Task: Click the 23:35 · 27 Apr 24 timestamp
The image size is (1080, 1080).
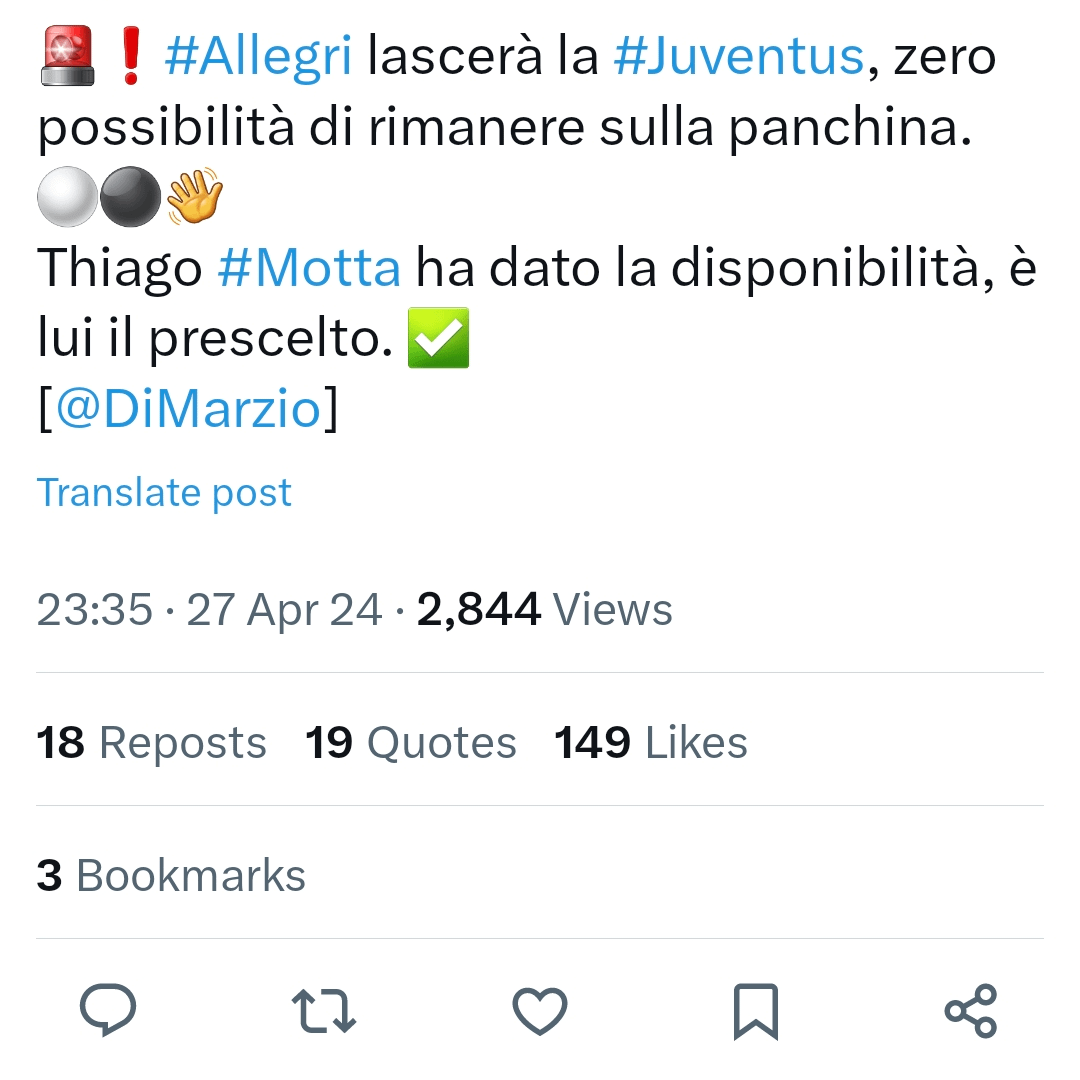Action: coord(209,610)
